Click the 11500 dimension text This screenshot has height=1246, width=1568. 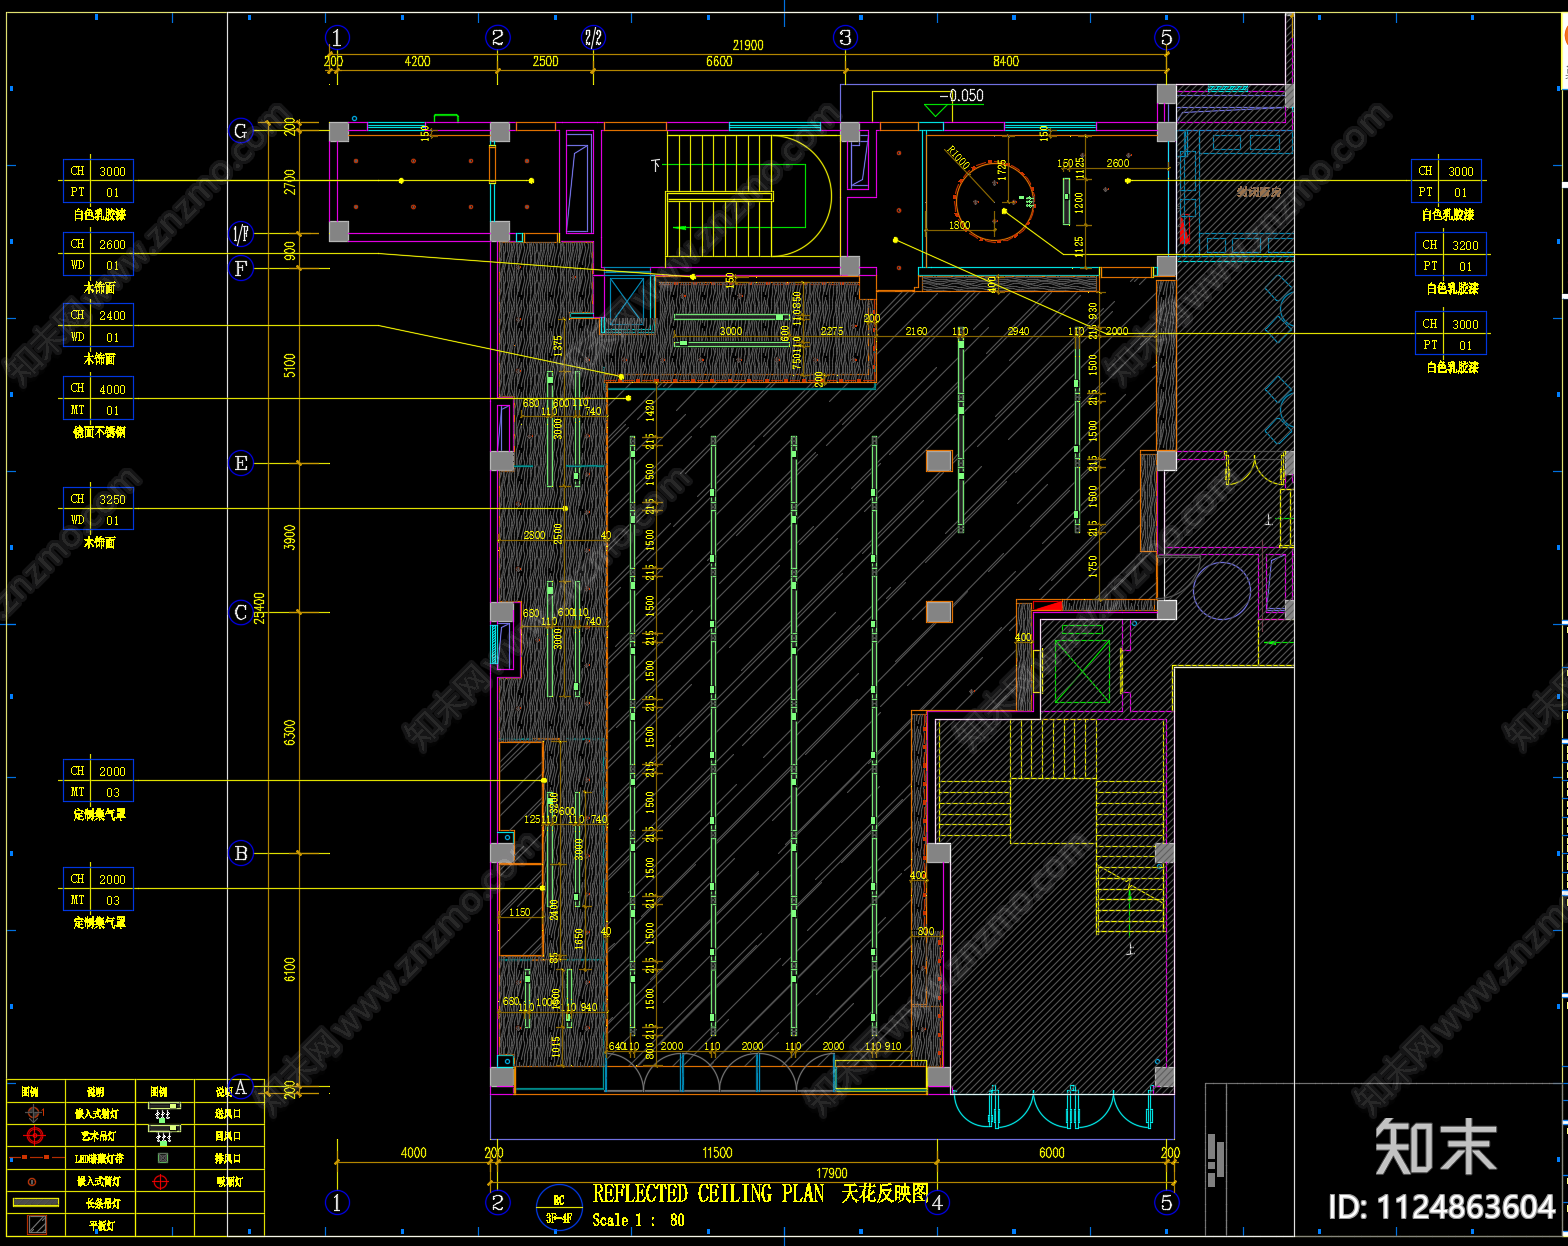717,1153
